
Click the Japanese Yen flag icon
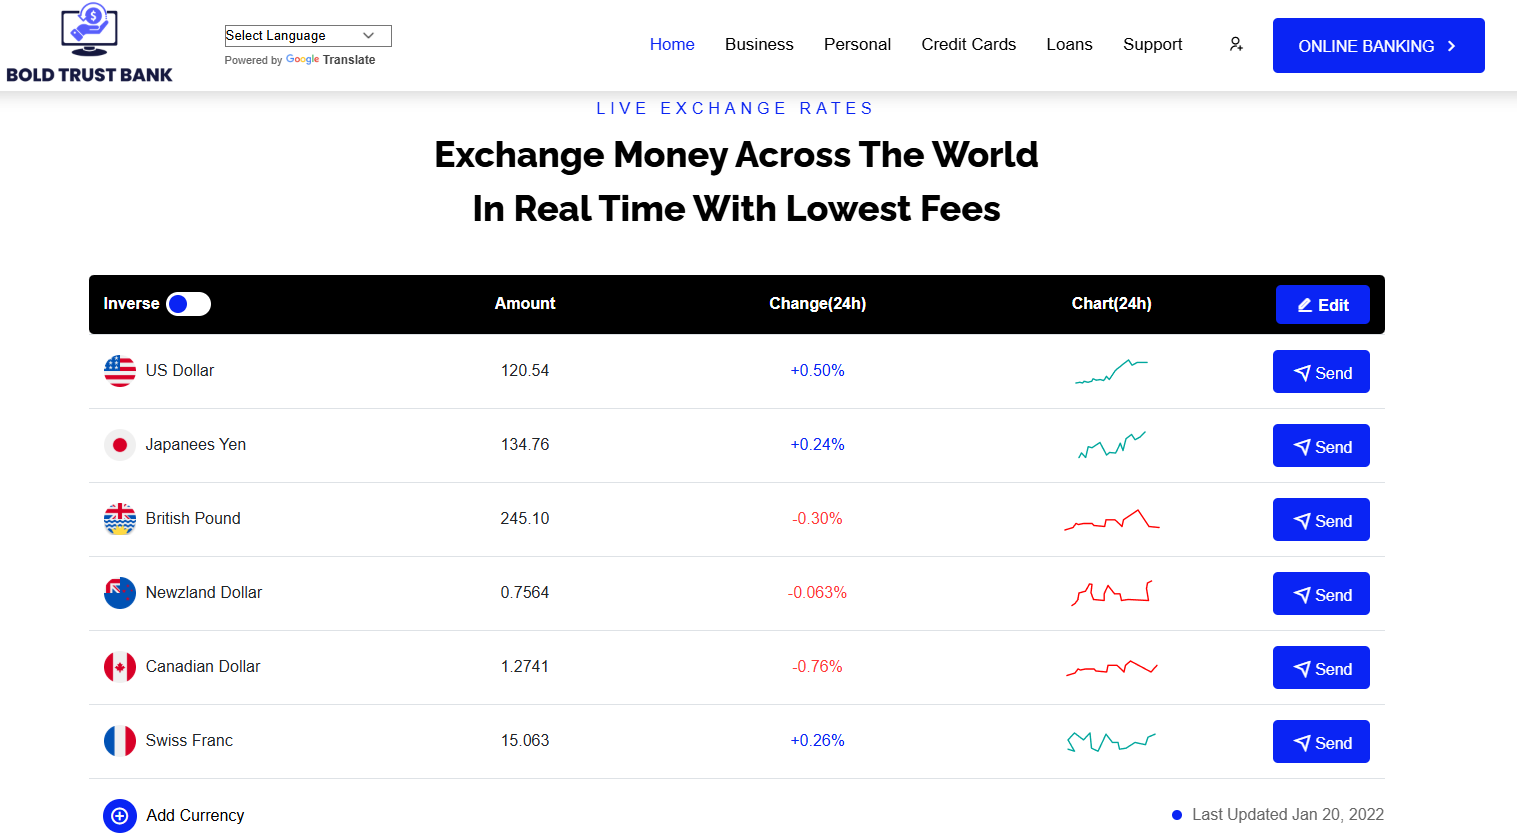click(x=120, y=445)
